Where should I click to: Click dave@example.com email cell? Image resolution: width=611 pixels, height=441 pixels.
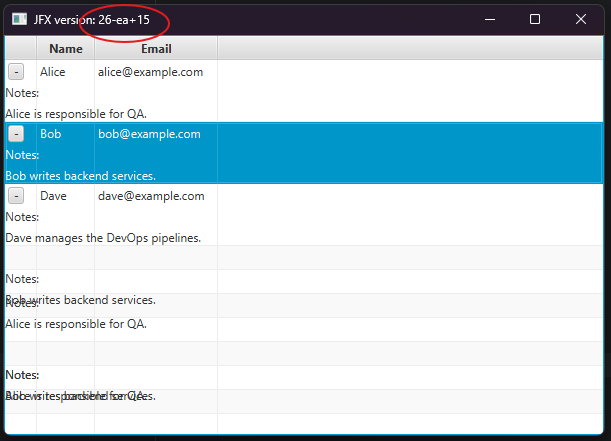[150, 196]
